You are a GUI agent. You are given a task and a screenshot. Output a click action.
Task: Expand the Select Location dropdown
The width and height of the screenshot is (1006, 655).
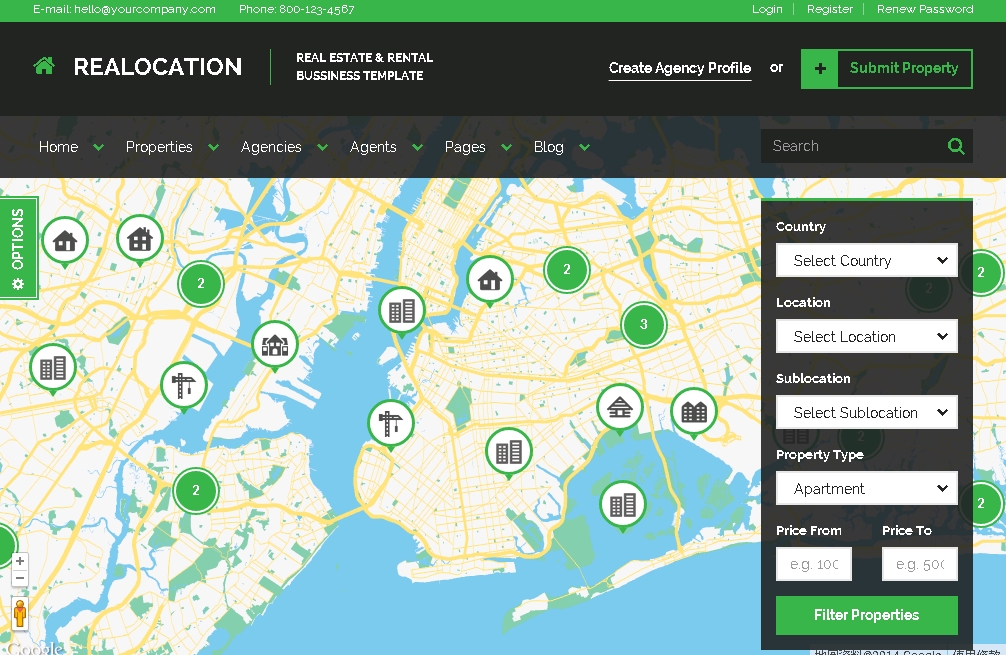point(866,337)
